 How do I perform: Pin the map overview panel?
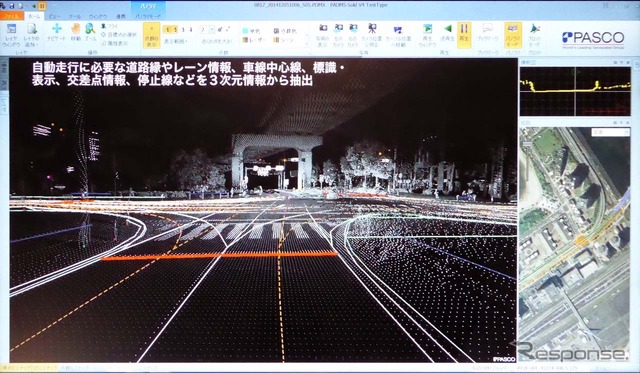pos(622,122)
